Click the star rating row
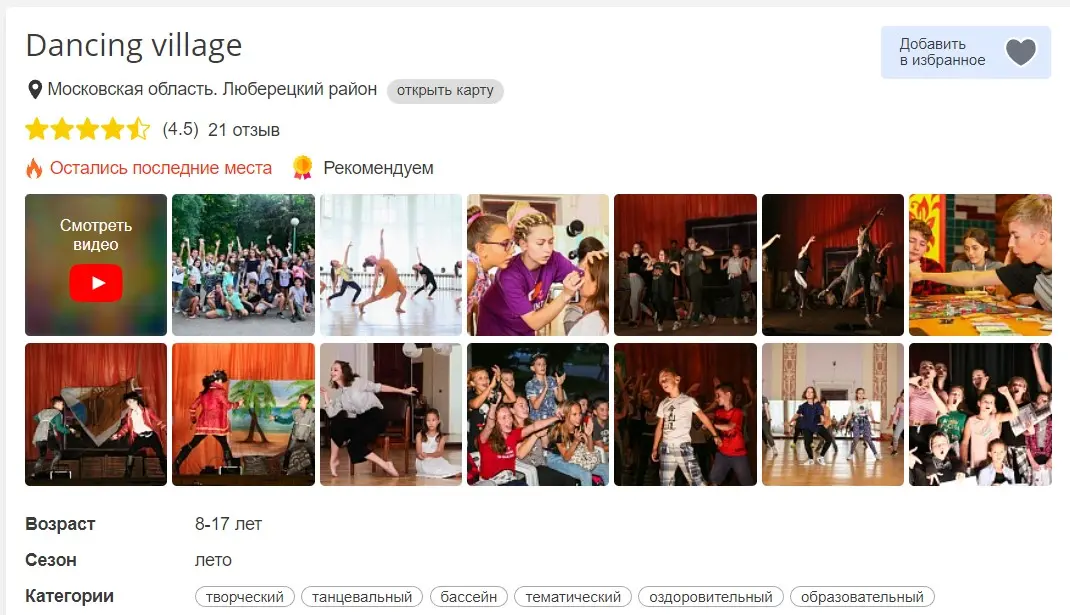This screenshot has width=1070, height=615. pyautogui.click(x=87, y=129)
